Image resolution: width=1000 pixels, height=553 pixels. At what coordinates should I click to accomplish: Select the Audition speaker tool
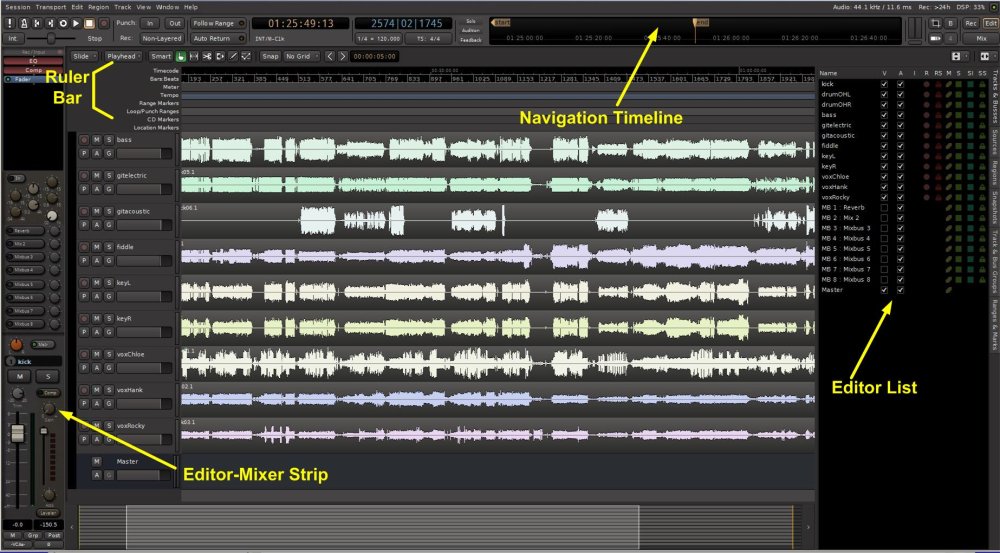pos(220,56)
